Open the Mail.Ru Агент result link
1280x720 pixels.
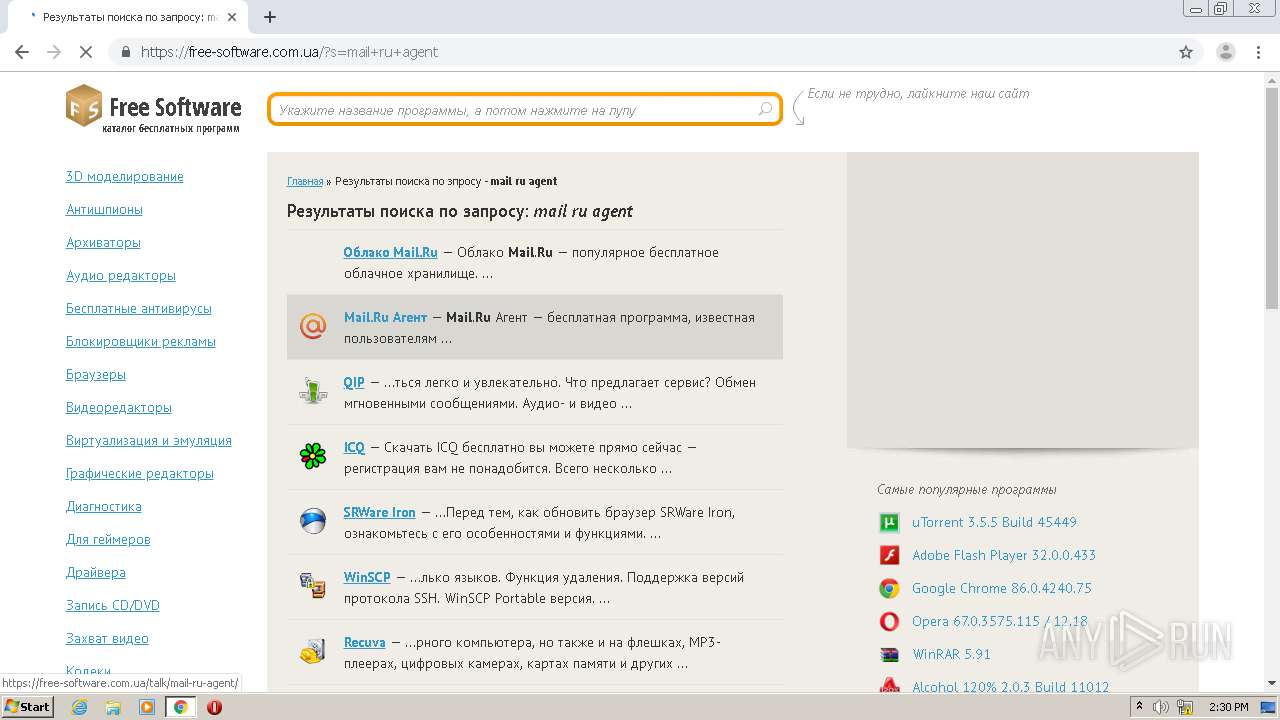tap(385, 317)
